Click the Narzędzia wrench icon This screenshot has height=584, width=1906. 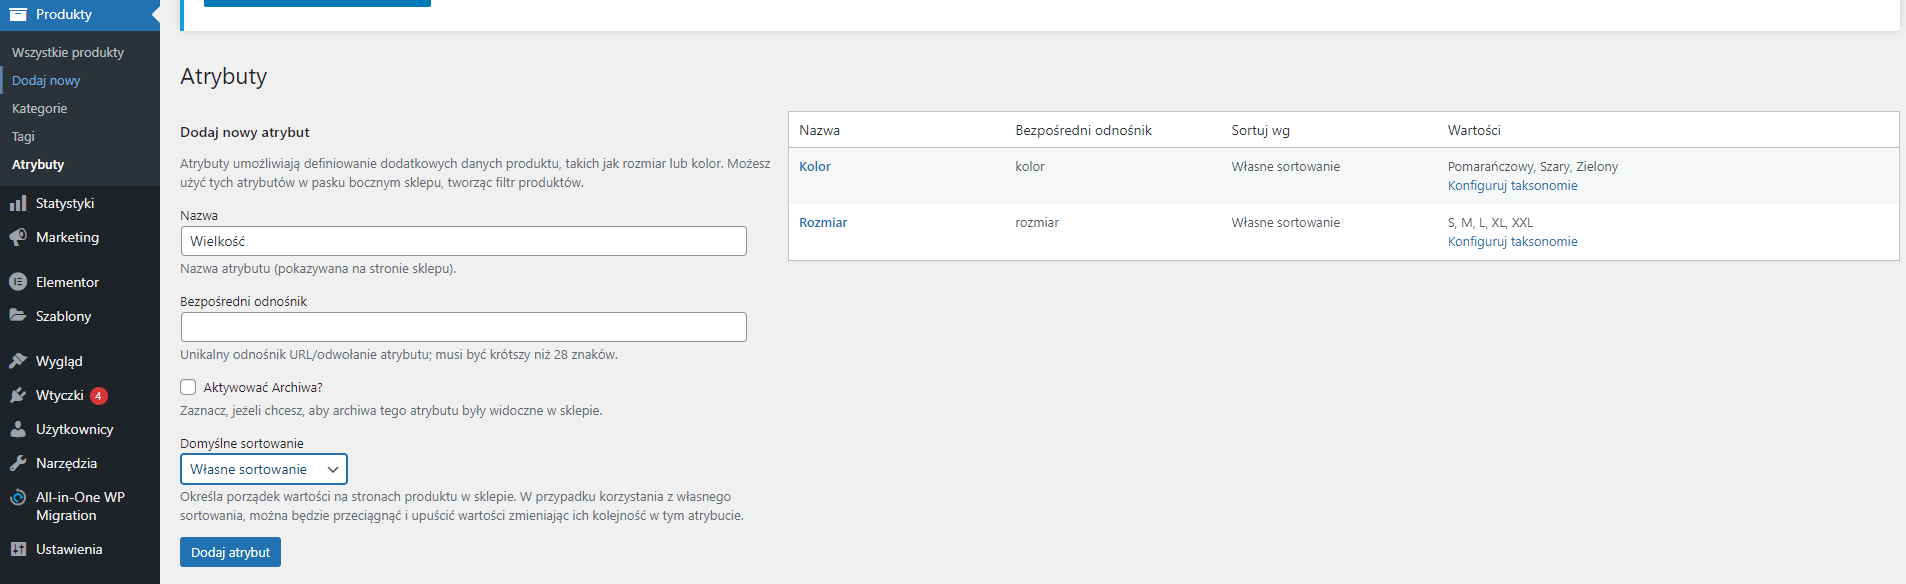coord(18,463)
